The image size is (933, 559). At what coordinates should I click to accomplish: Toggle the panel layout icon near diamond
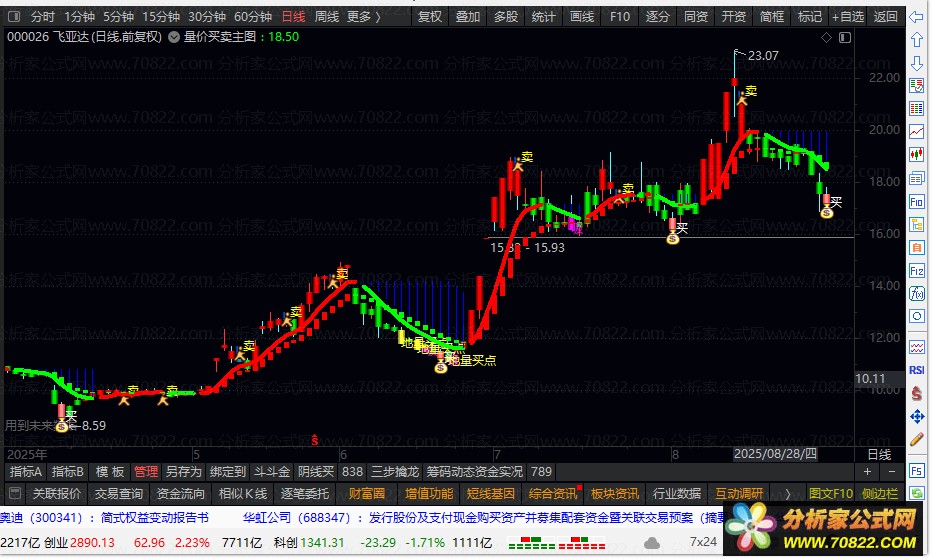pos(844,38)
